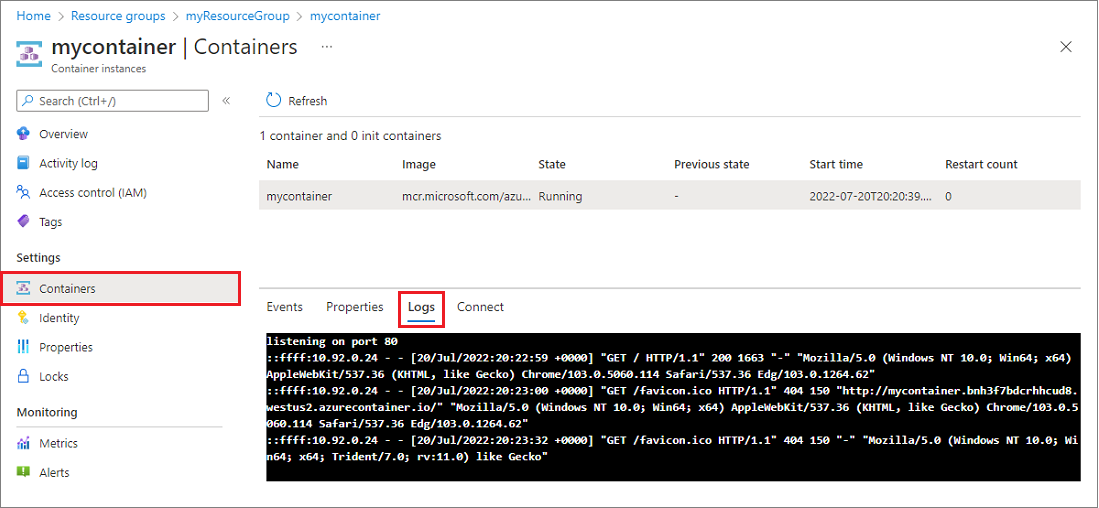
Task: Click the 'Monitoring' section heading
Action: coord(46,412)
